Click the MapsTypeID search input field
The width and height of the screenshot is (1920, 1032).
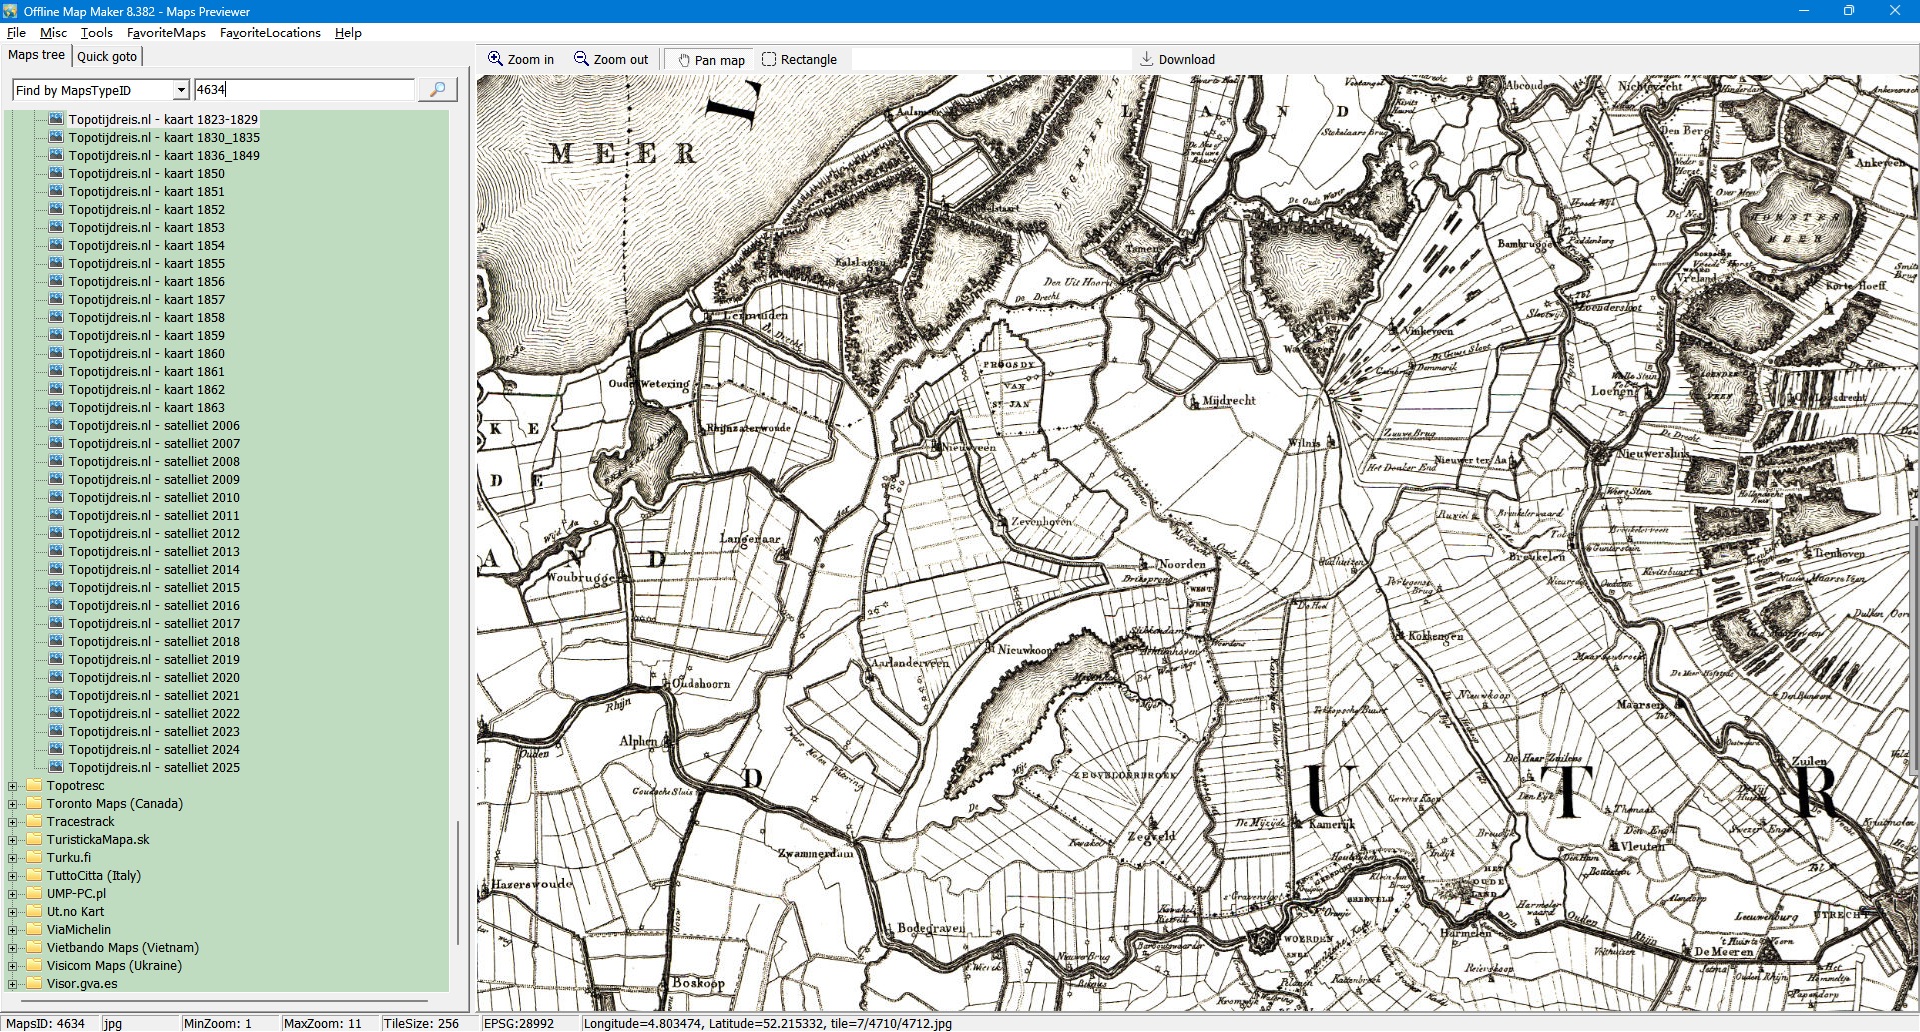pos(303,90)
